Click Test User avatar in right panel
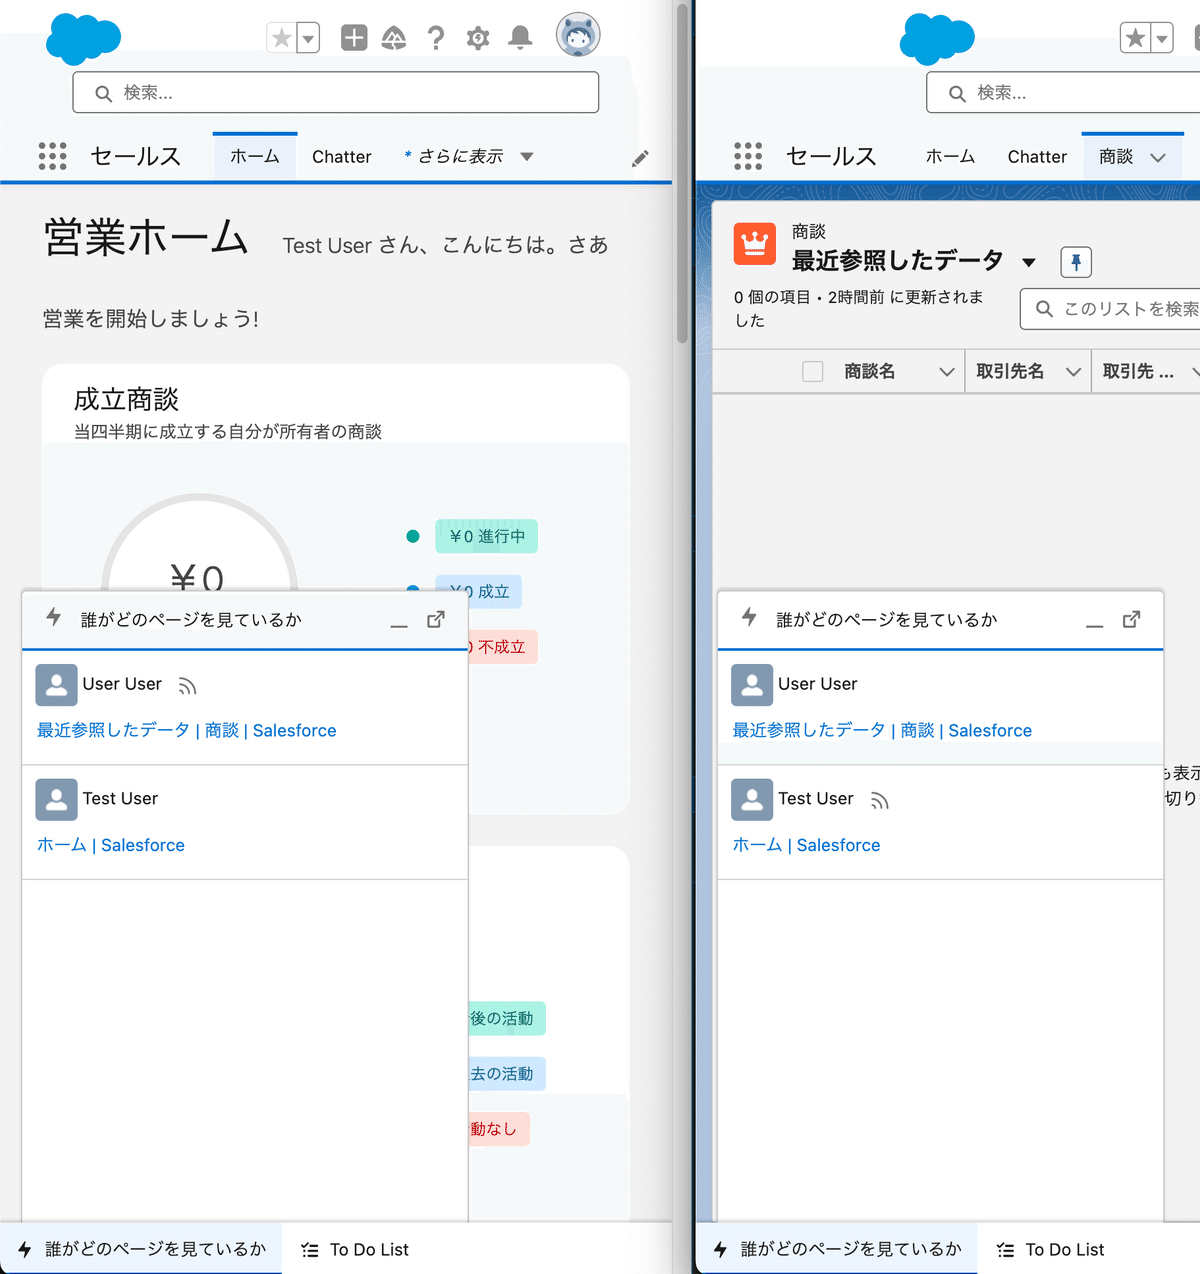Viewport: 1200px width, 1274px height. [x=752, y=800]
